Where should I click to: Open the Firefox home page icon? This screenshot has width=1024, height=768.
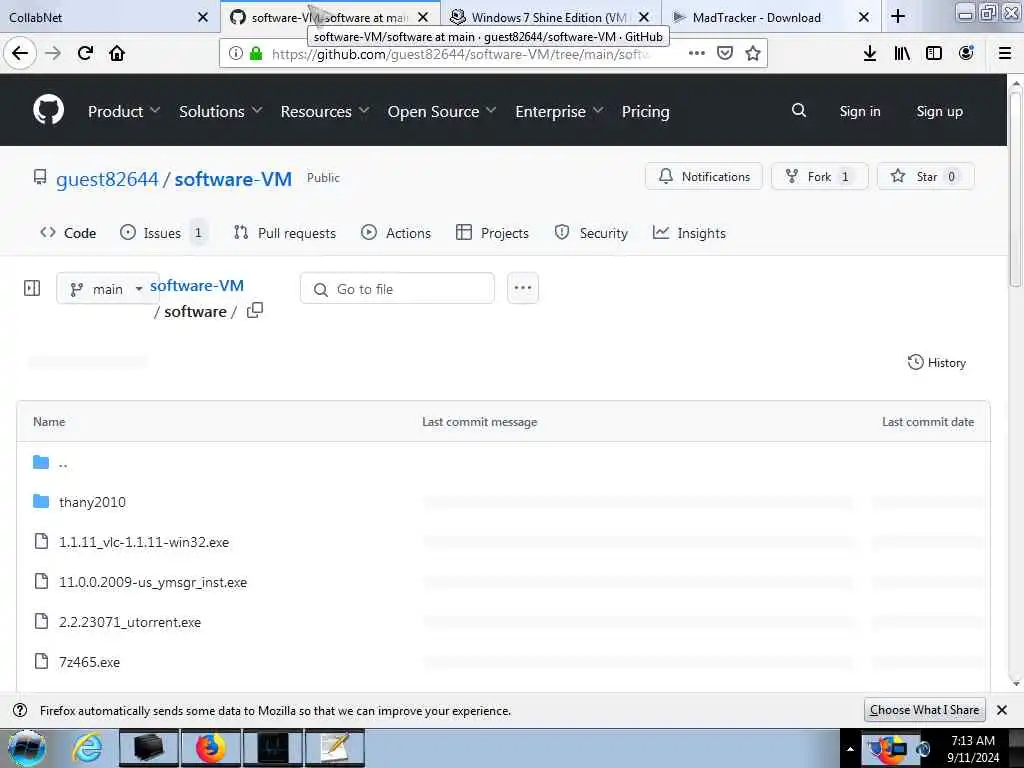click(x=117, y=54)
